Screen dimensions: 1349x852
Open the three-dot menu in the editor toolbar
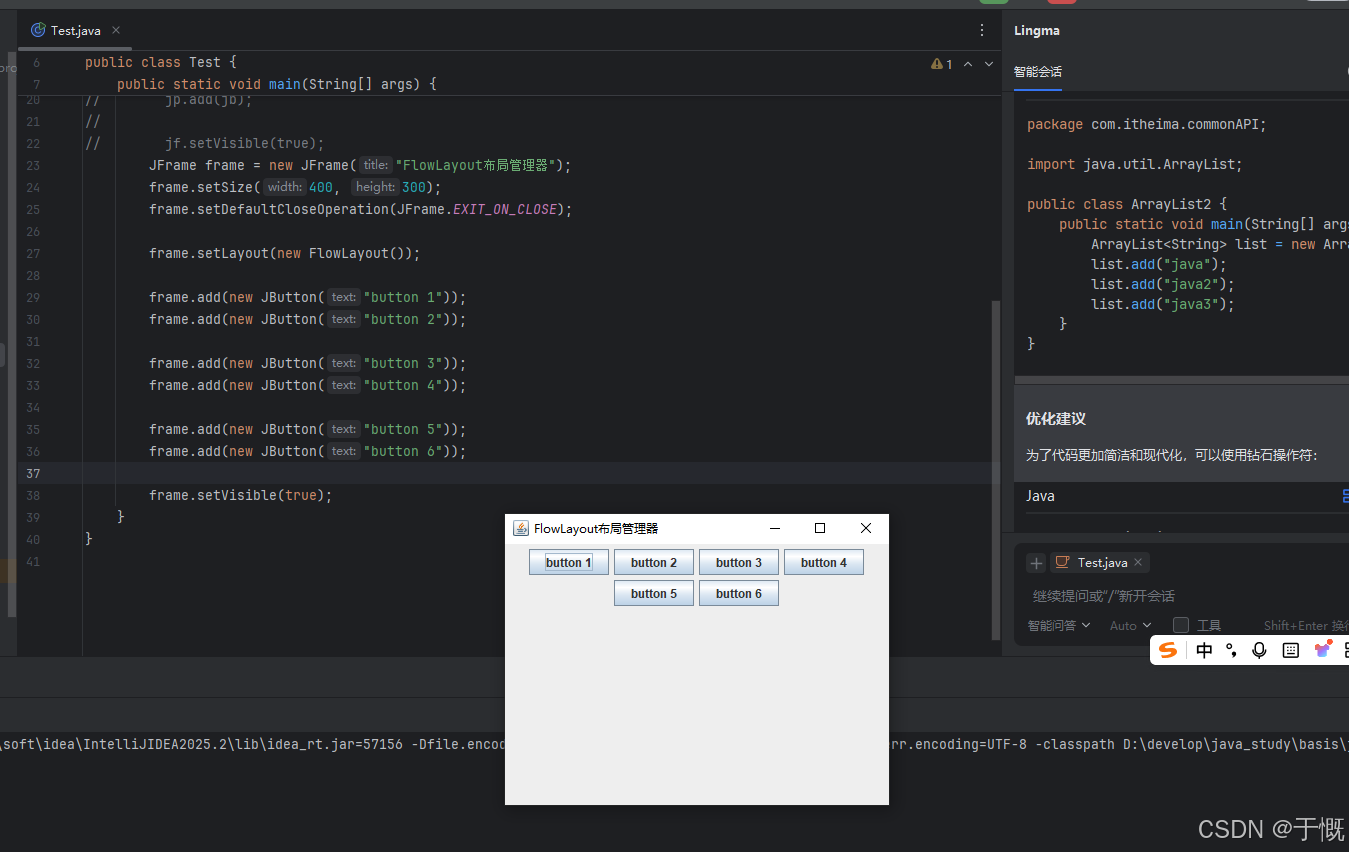tap(981, 31)
